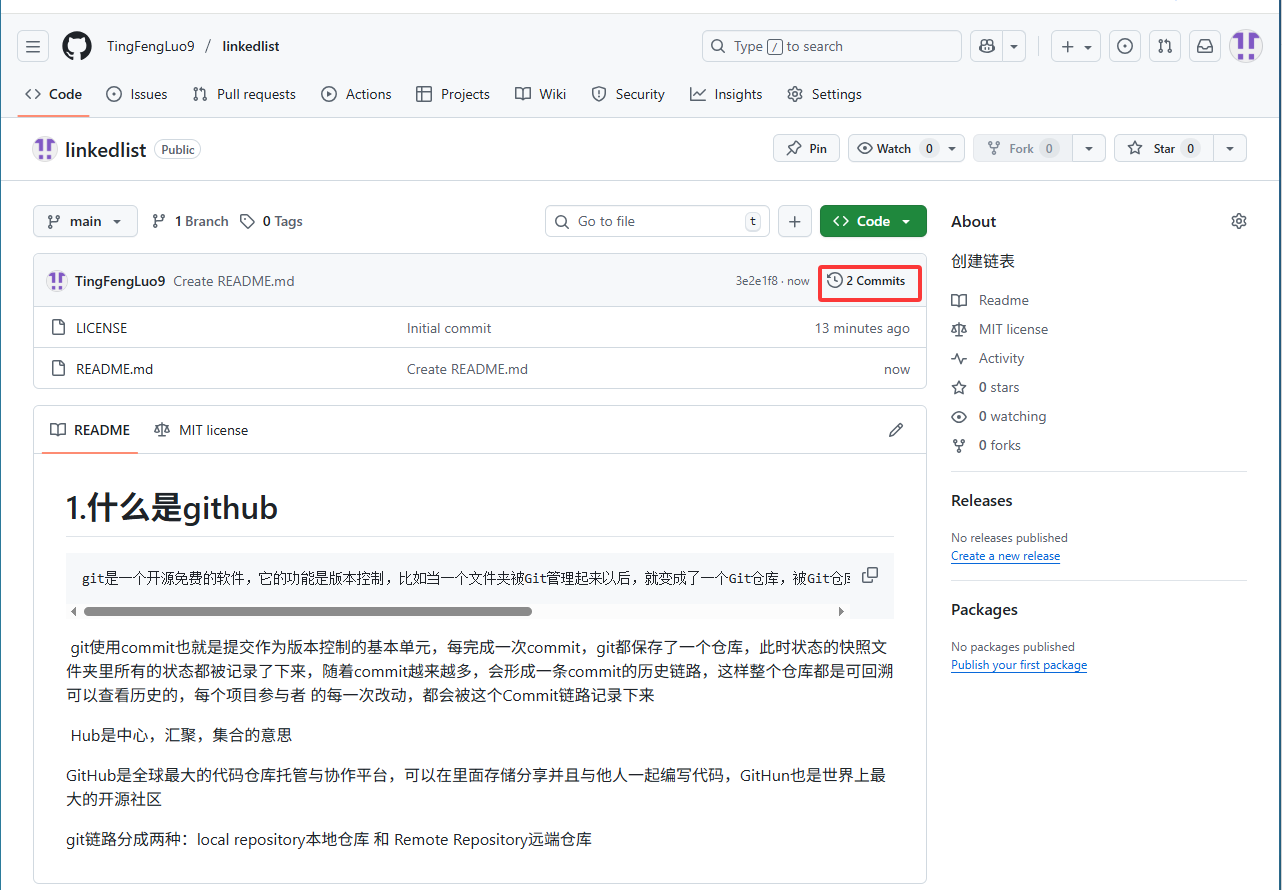Expand the Star lists dropdown arrow
This screenshot has width=1282, height=890.
(x=1230, y=148)
